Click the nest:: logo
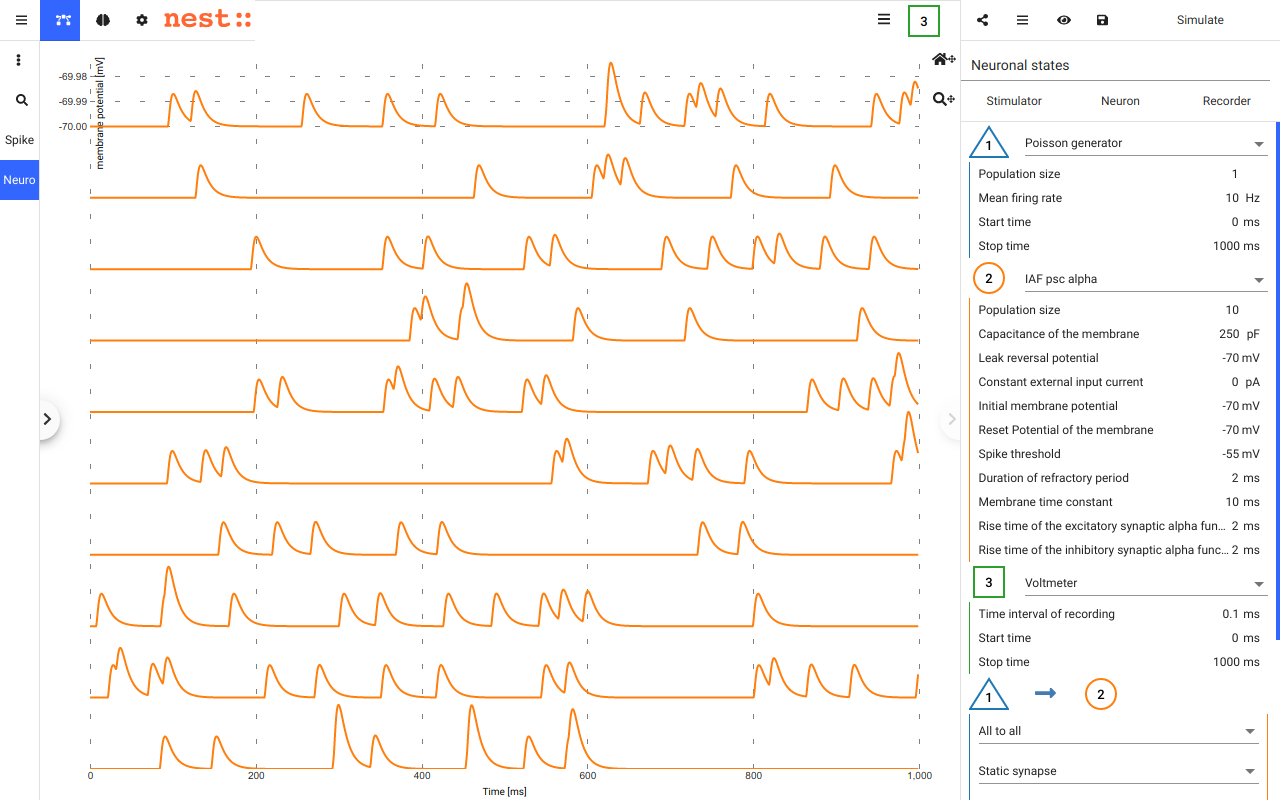The image size is (1280, 800). click(x=207, y=20)
